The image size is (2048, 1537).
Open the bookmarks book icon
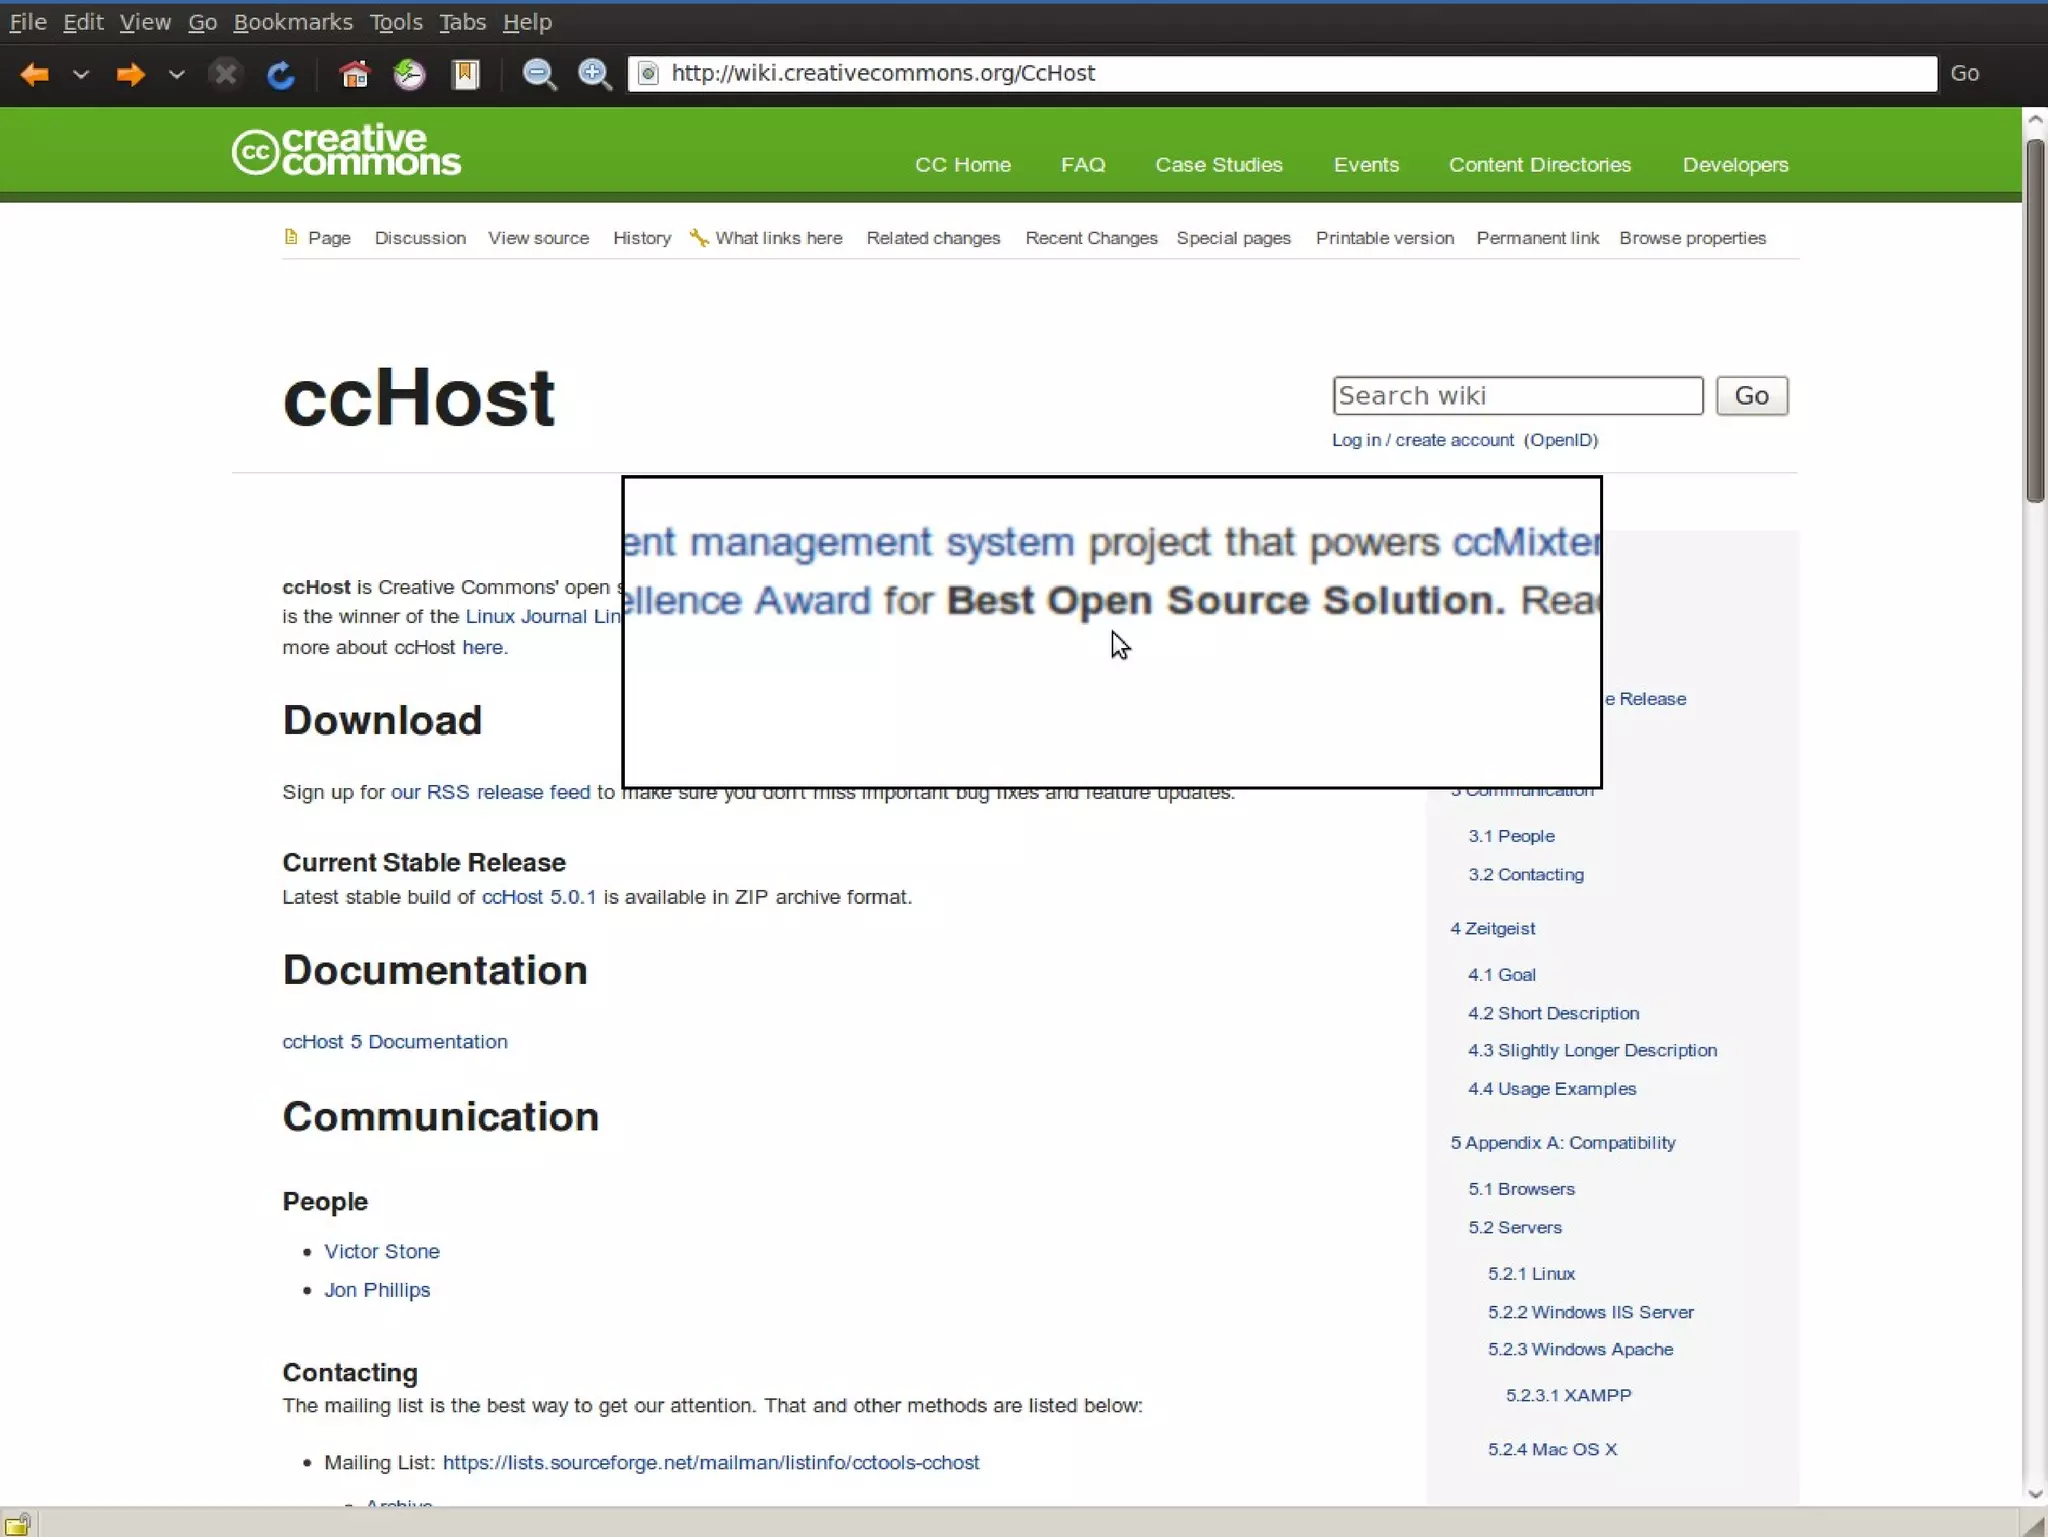point(465,74)
